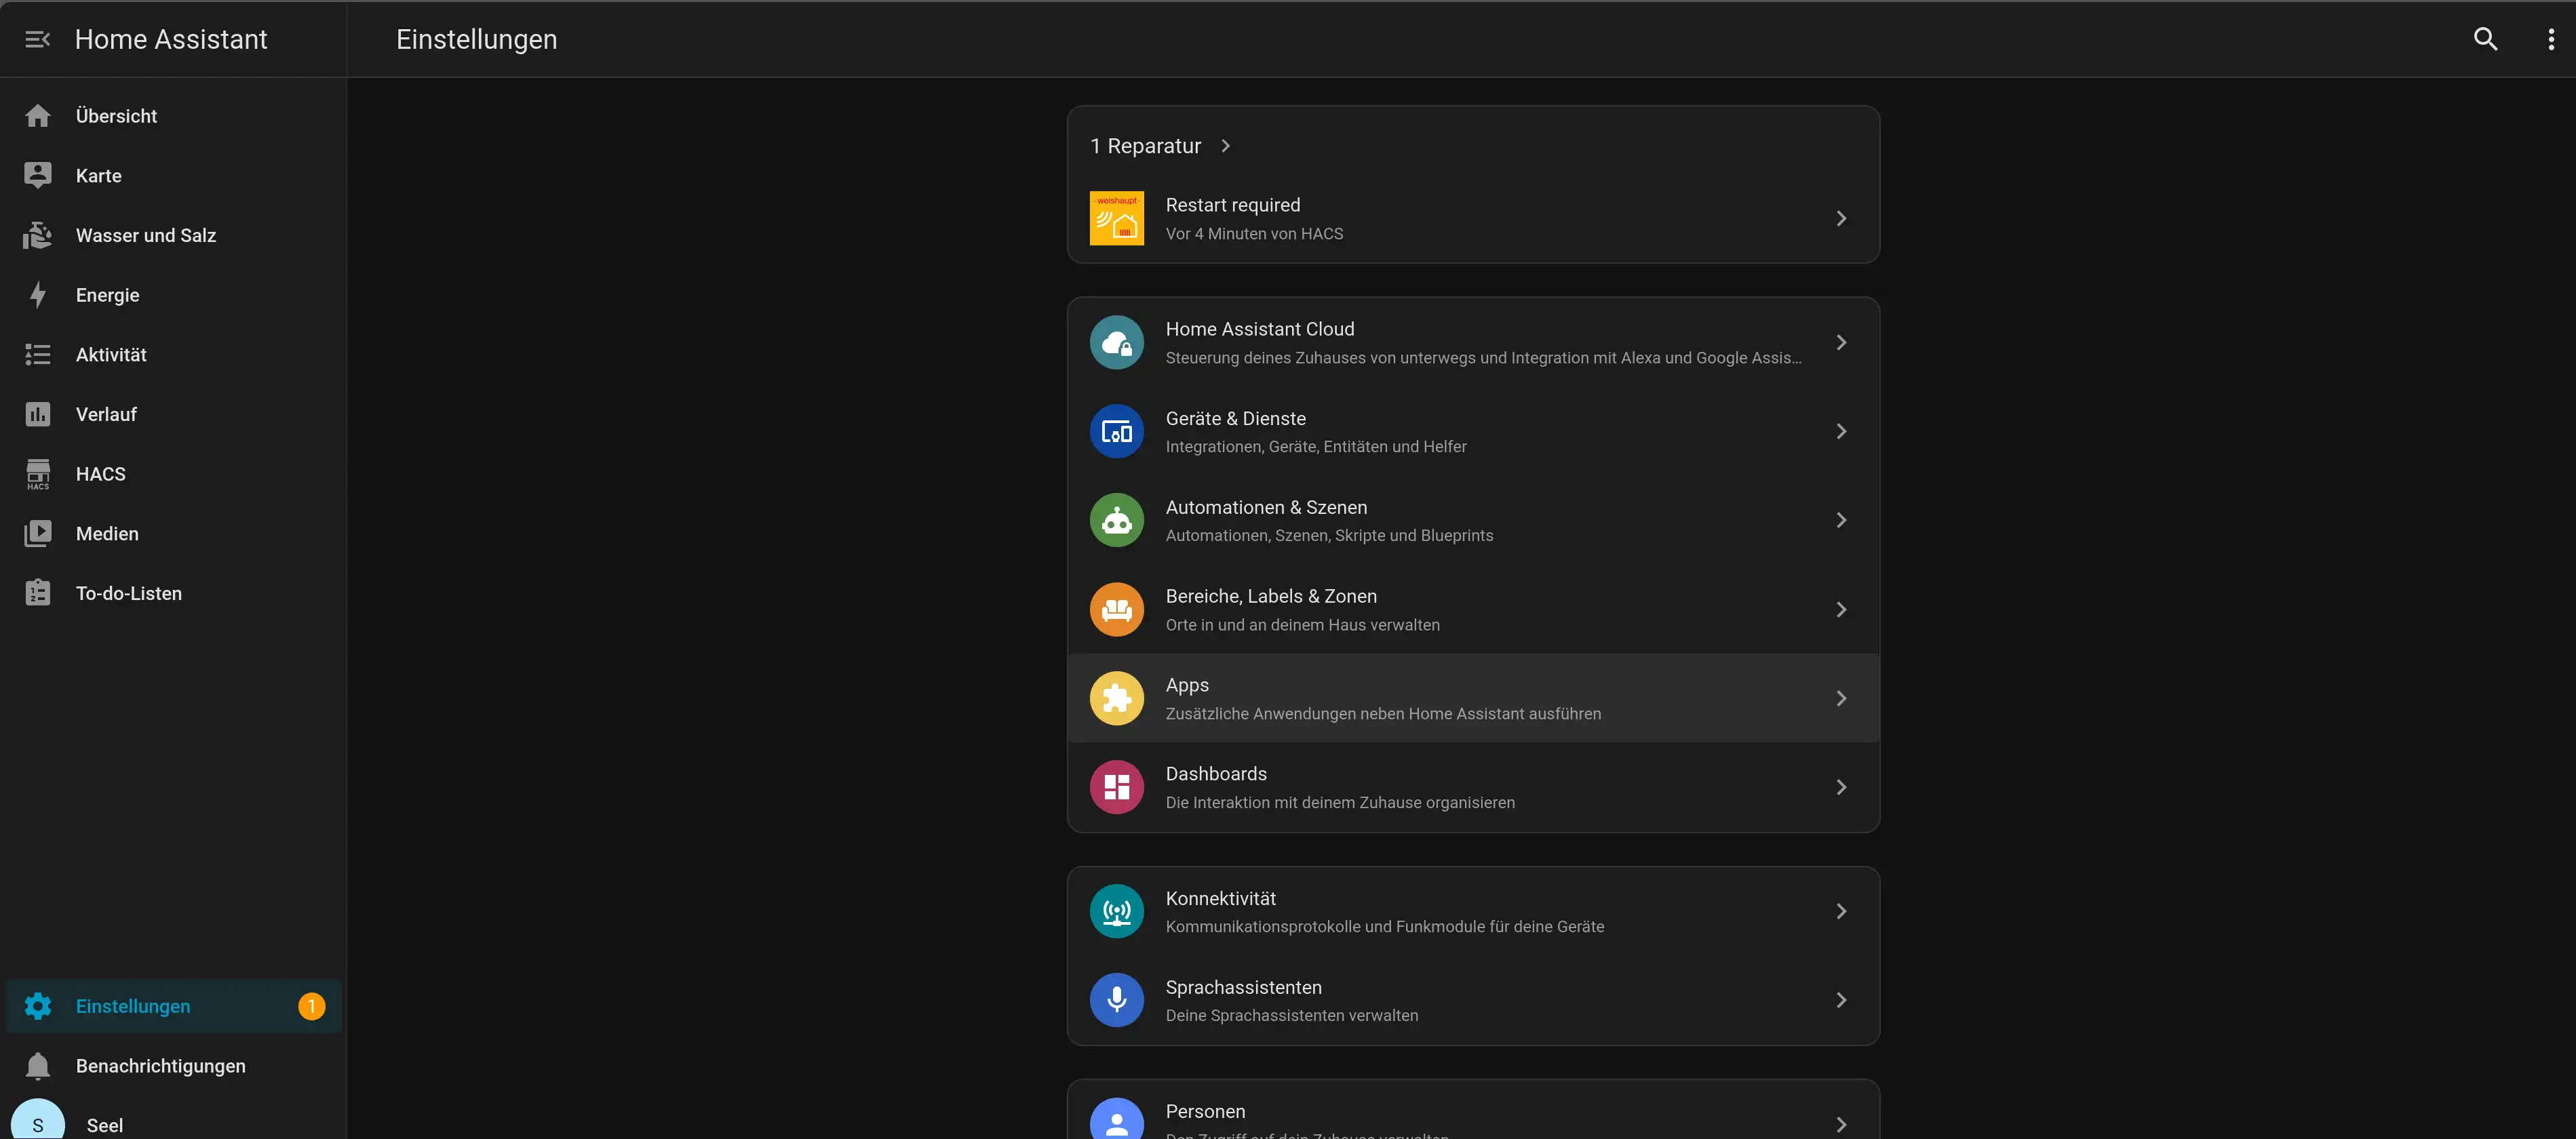Viewport: 2576px width, 1139px height.
Task: Open chevron on Restart required row
Action: [x=1841, y=218]
